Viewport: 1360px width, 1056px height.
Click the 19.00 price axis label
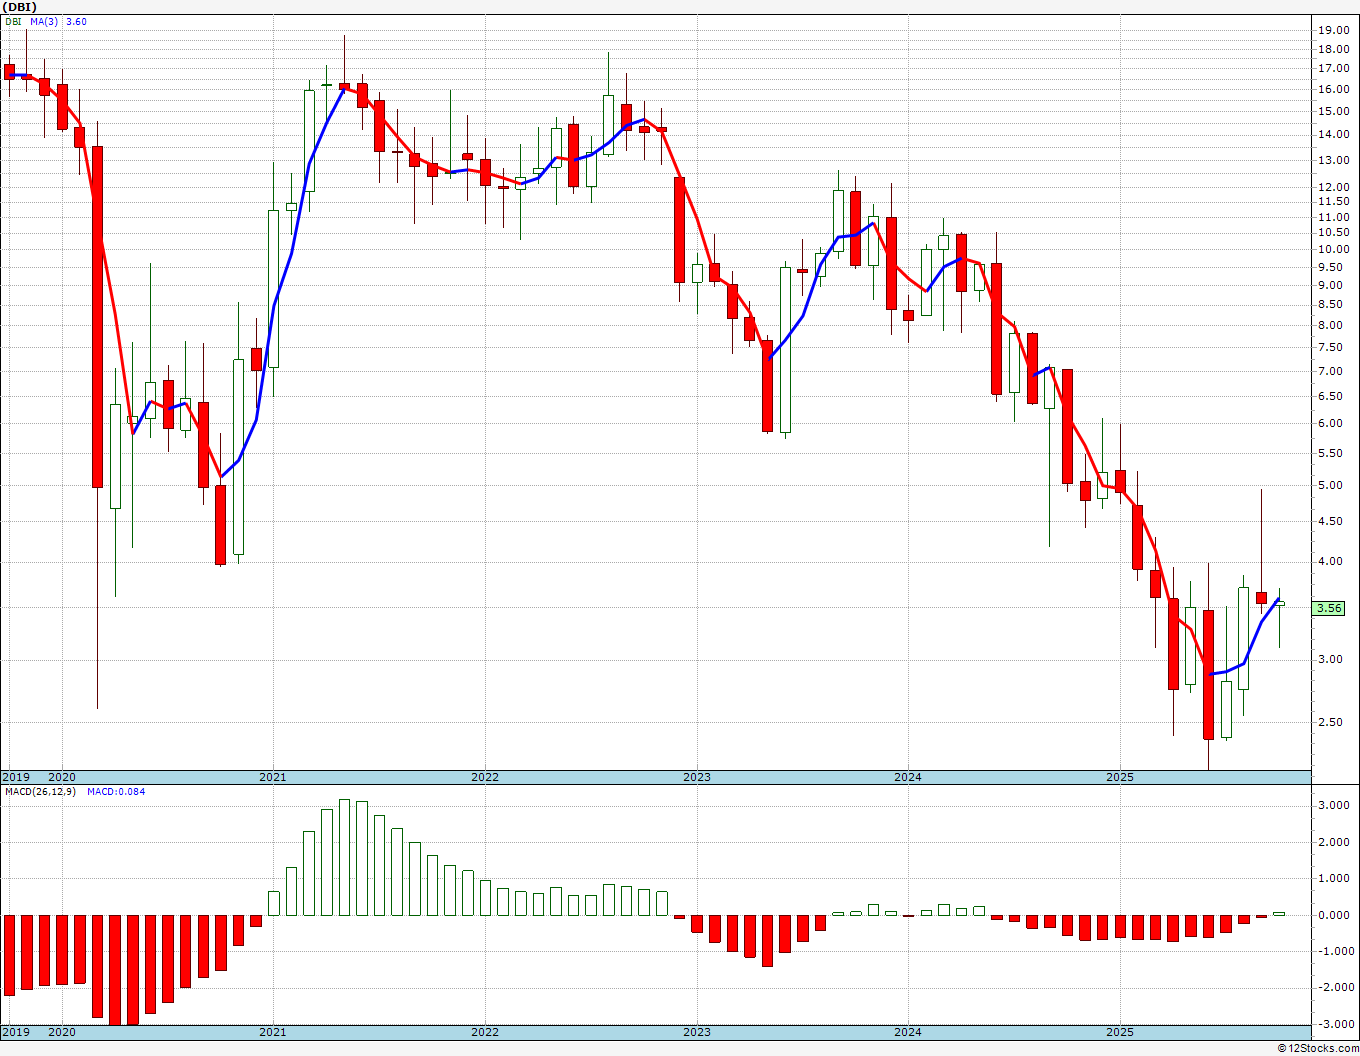1333,30
